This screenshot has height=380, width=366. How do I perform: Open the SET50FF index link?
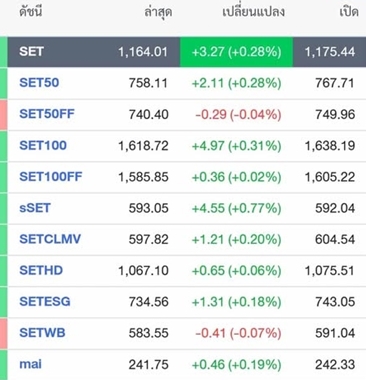[x=47, y=114]
